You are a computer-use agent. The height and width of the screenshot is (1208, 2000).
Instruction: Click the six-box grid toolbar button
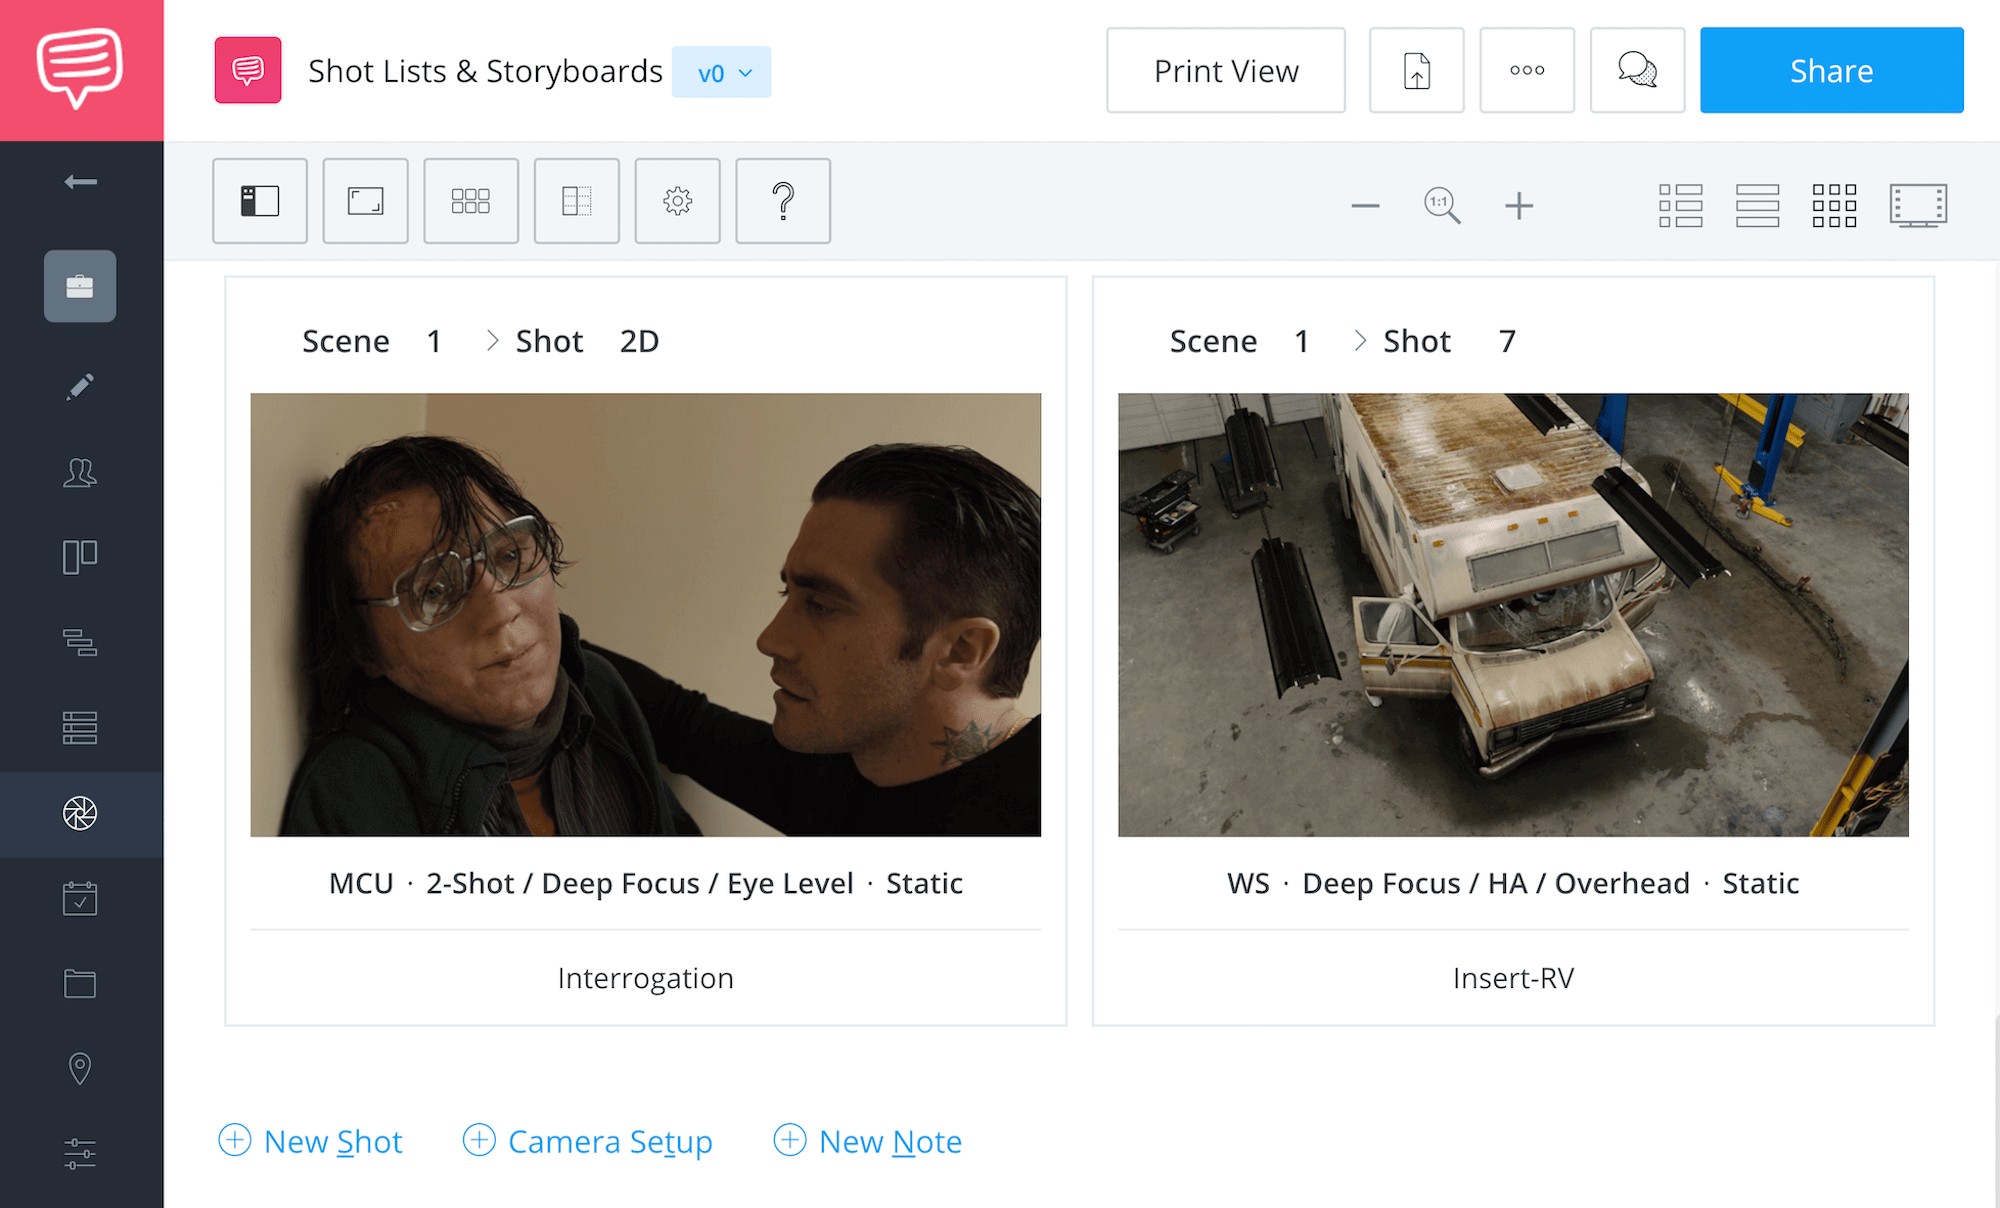tap(471, 201)
